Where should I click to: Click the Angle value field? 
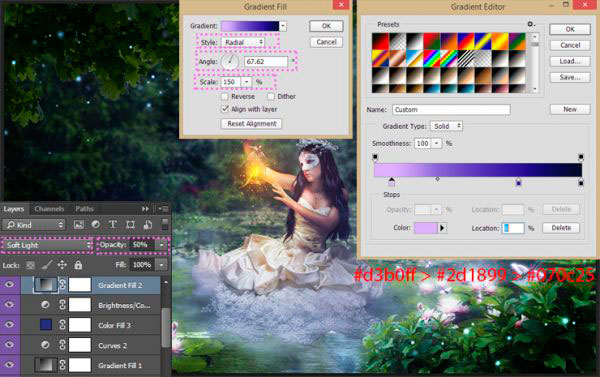[266, 61]
